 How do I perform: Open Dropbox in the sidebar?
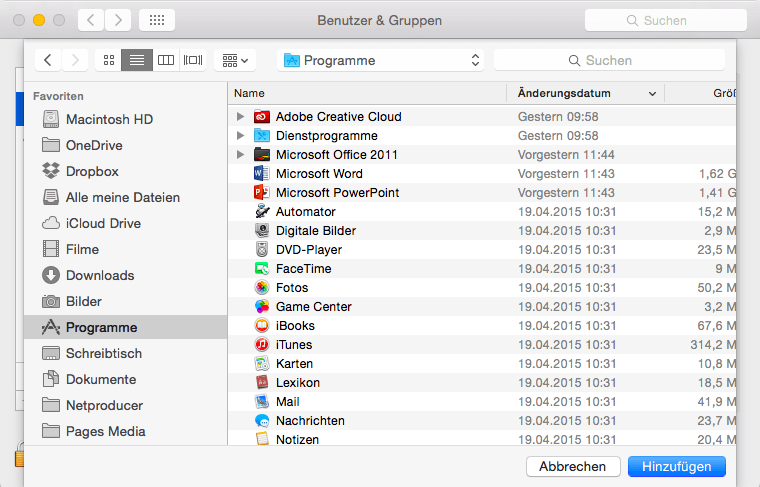pyautogui.click(x=92, y=171)
